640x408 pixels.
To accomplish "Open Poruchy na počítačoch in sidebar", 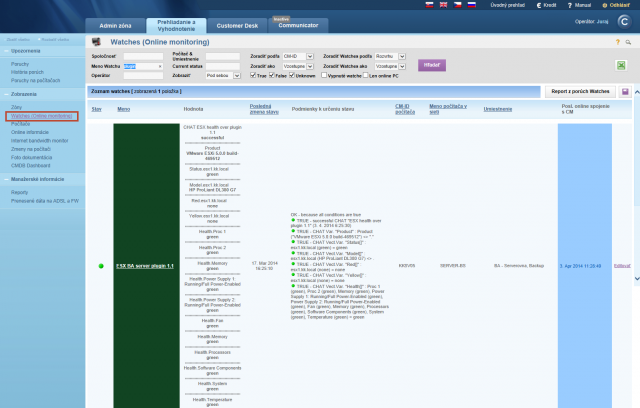I will click(36, 80).
